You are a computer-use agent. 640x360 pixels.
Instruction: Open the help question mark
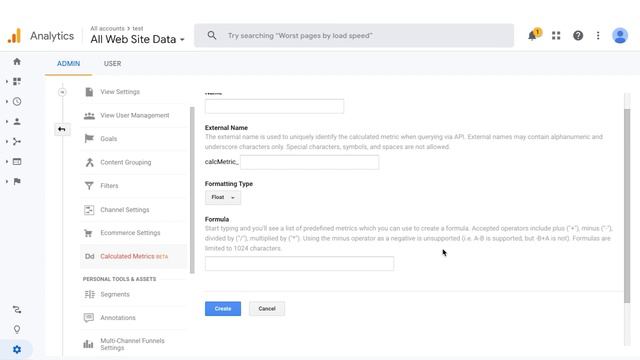[x=578, y=36]
